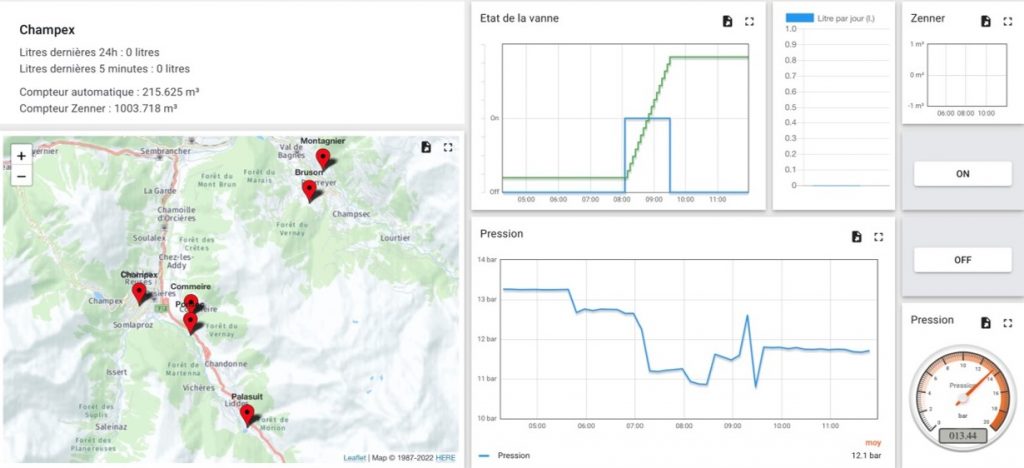Zoom out on the map
Screen dimensions: 1024x468
coord(22,176)
